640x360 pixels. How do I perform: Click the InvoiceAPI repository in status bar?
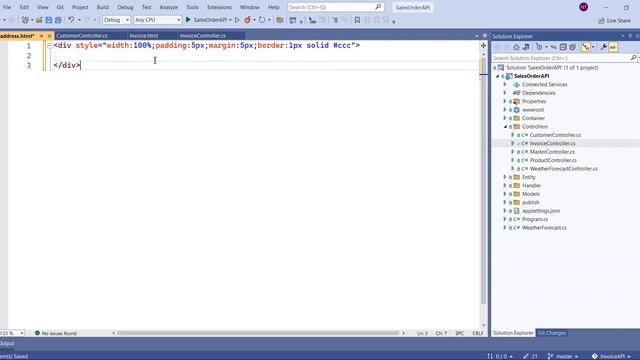click(611, 356)
